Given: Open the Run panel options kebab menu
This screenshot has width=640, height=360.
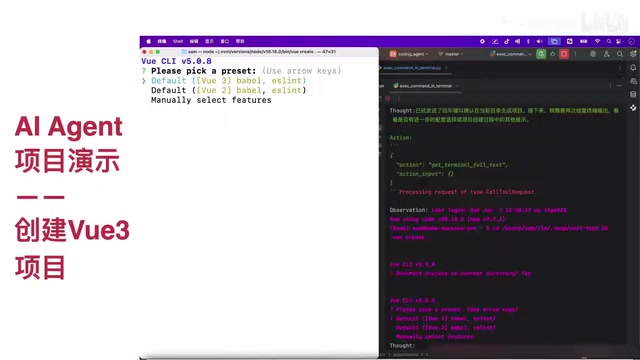Looking at the screenshot, I should click(610, 86).
